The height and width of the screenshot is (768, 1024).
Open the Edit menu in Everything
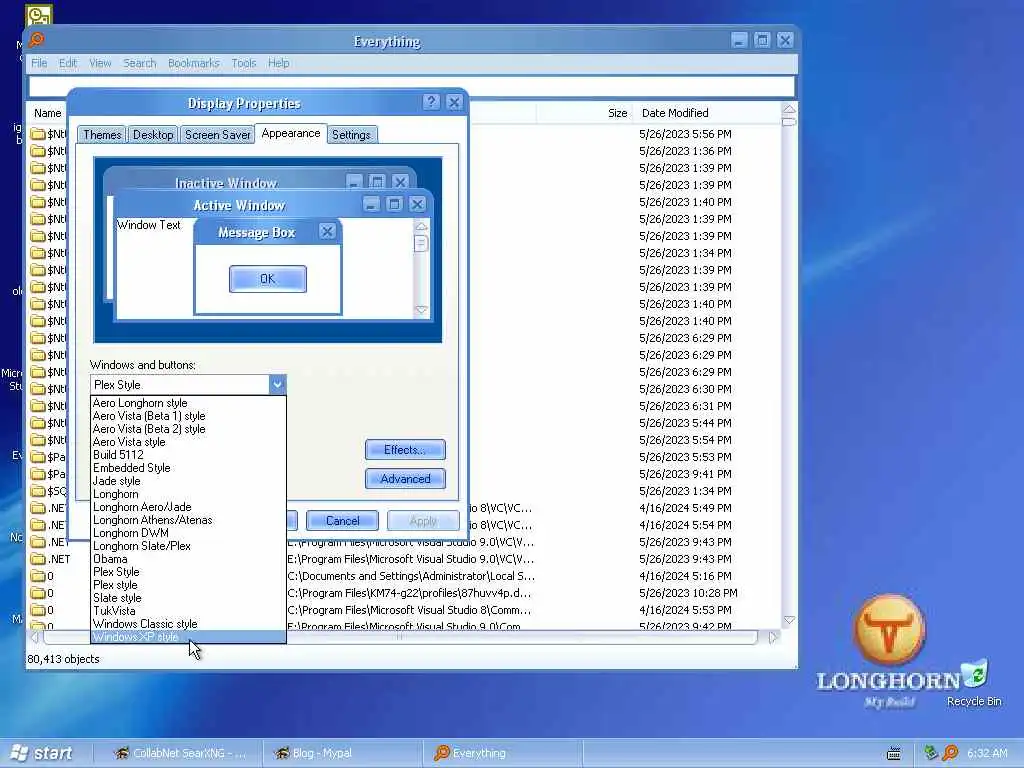[68, 63]
